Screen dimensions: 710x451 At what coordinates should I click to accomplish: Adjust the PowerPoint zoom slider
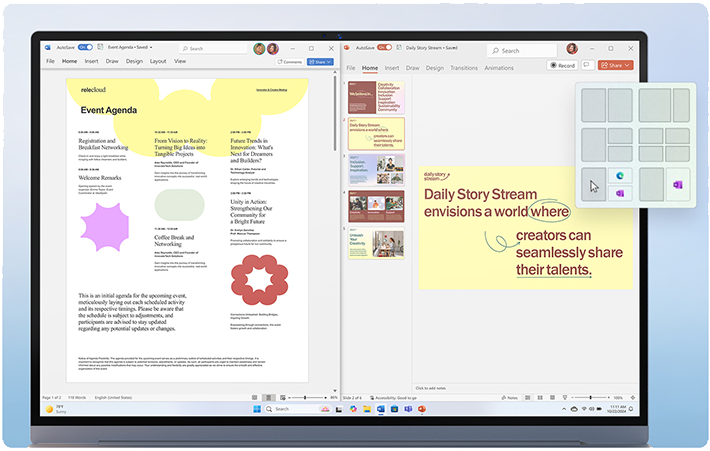(x=590, y=398)
